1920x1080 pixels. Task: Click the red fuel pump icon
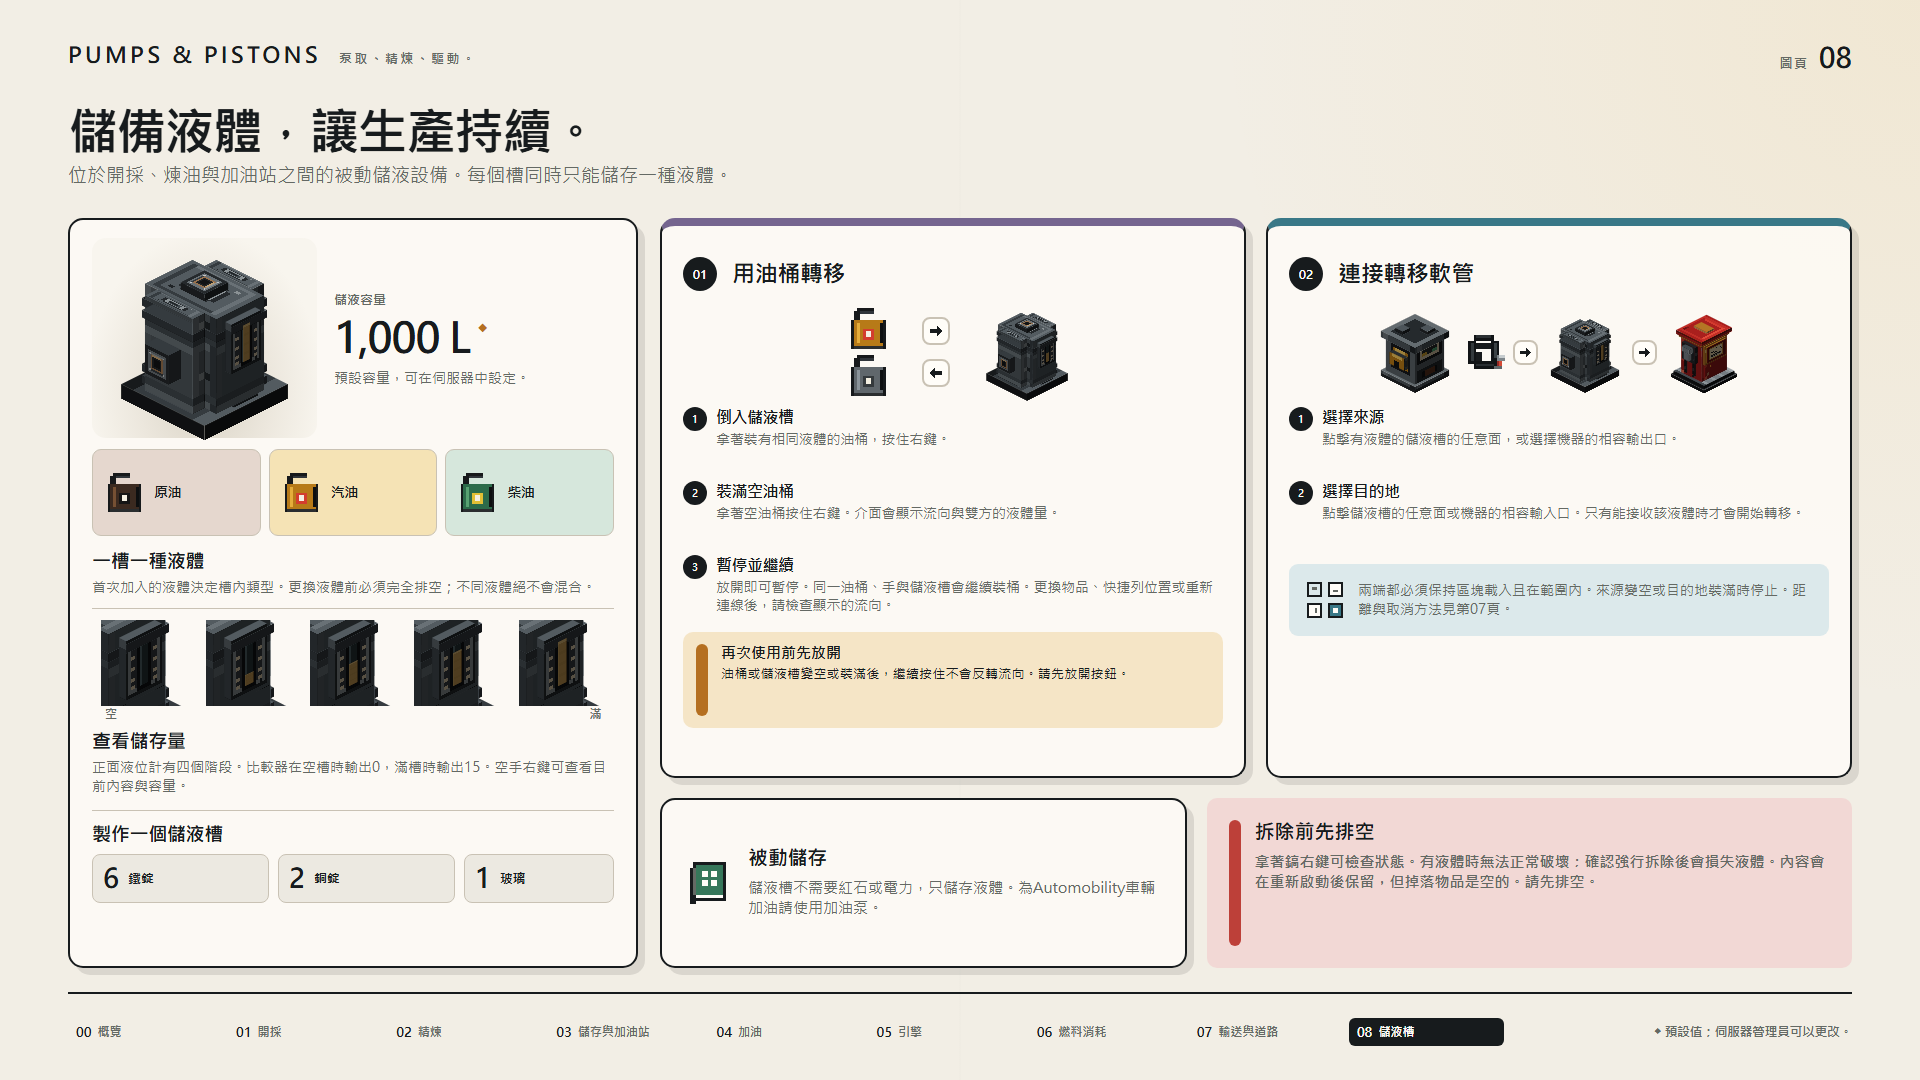click(1704, 353)
